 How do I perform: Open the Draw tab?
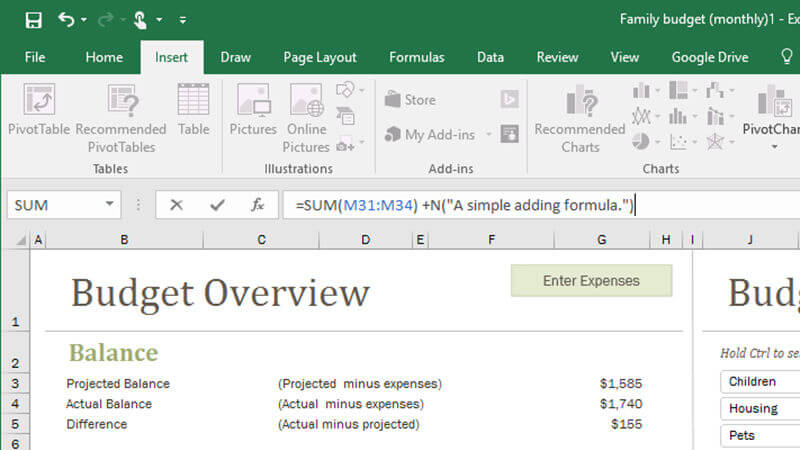point(235,57)
